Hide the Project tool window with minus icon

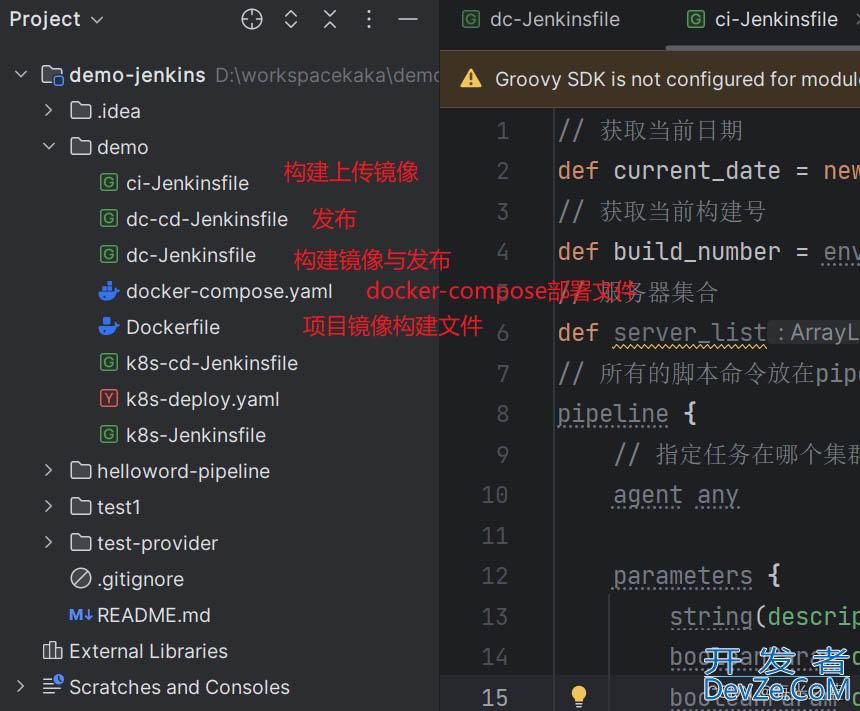coord(408,19)
